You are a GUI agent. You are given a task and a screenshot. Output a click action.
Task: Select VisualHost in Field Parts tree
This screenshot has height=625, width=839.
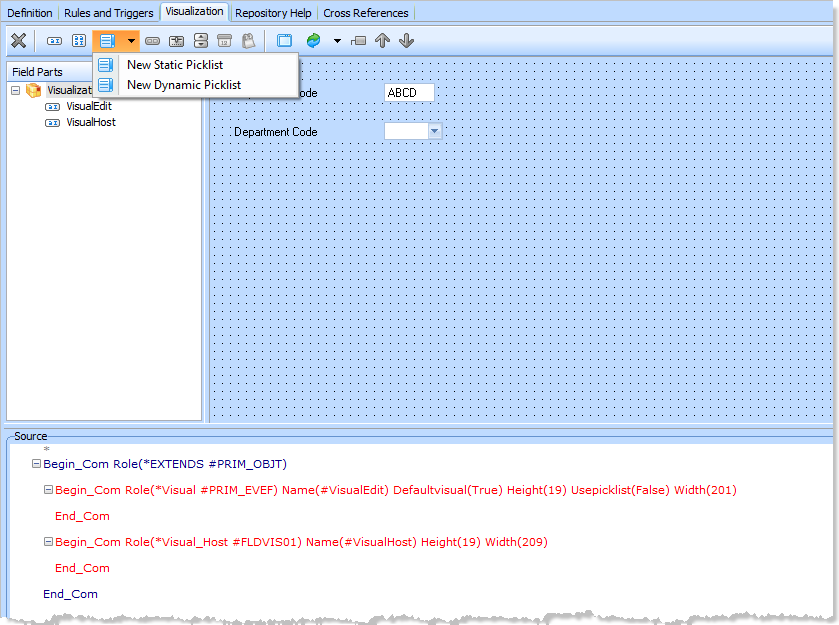click(90, 122)
